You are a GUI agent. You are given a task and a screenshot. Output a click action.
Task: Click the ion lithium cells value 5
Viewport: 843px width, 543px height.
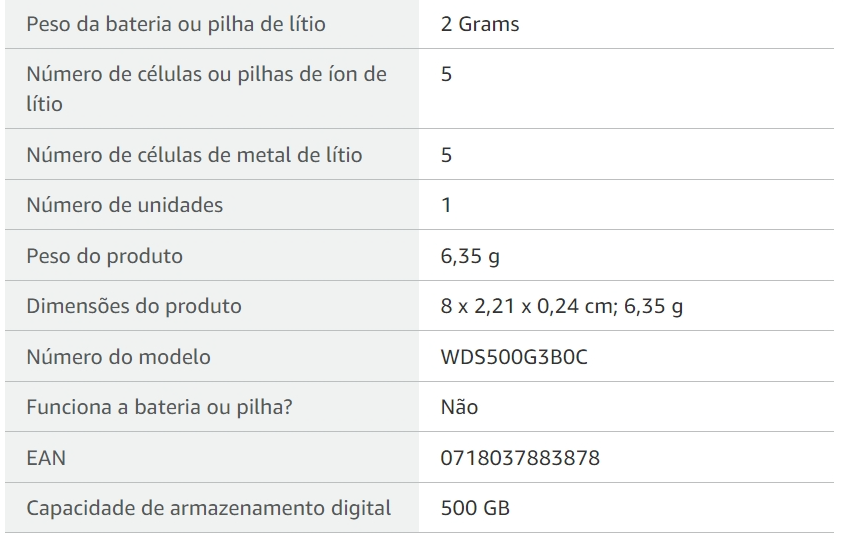click(x=446, y=74)
